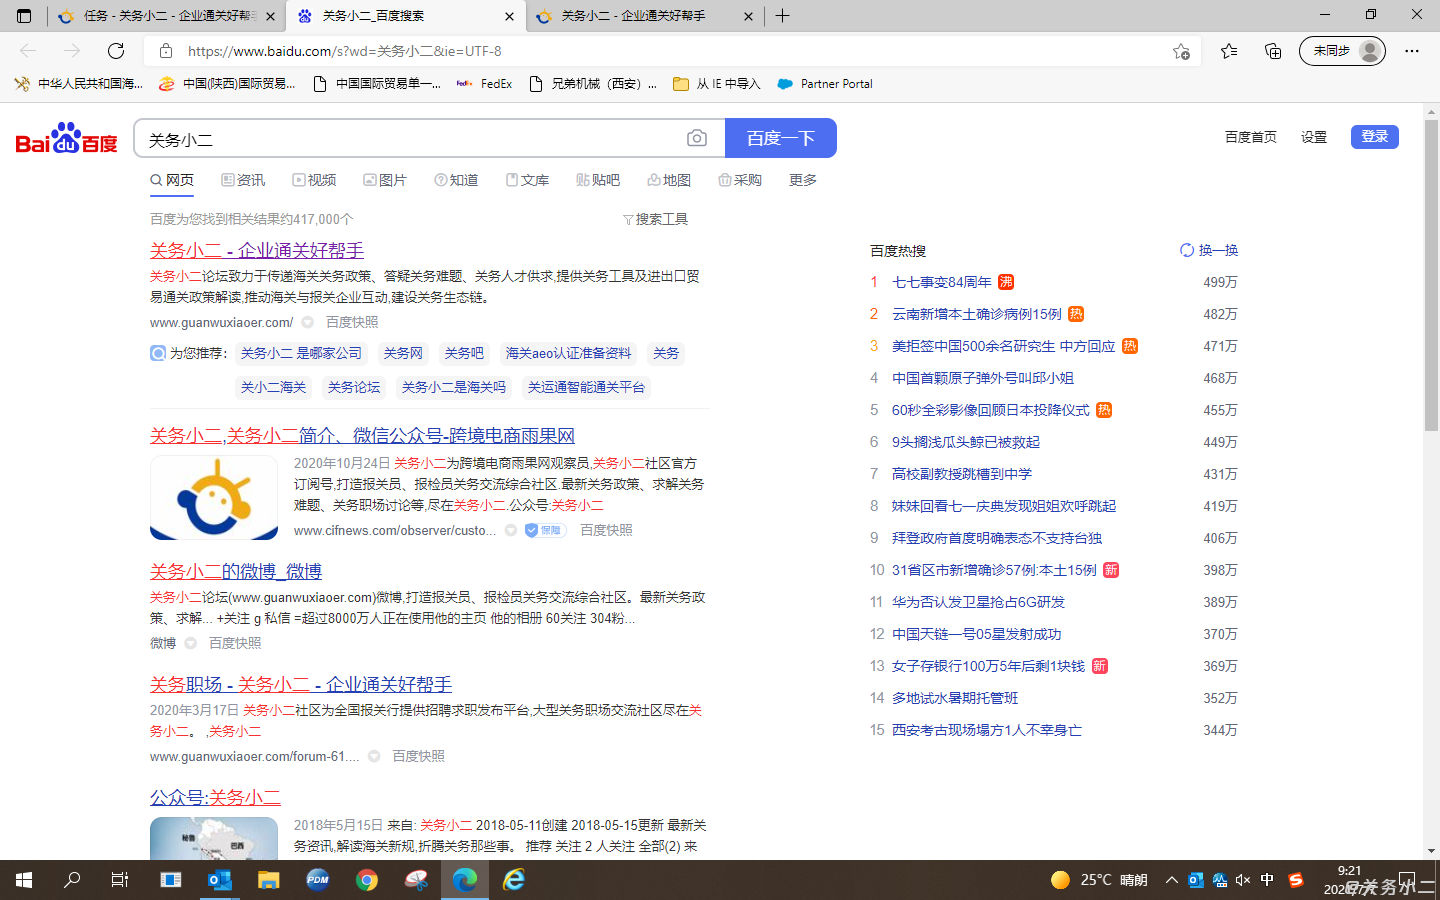Image resolution: width=1440 pixels, height=900 pixels.
Task: Open Task View on taskbar
Action: coord(120,880)
